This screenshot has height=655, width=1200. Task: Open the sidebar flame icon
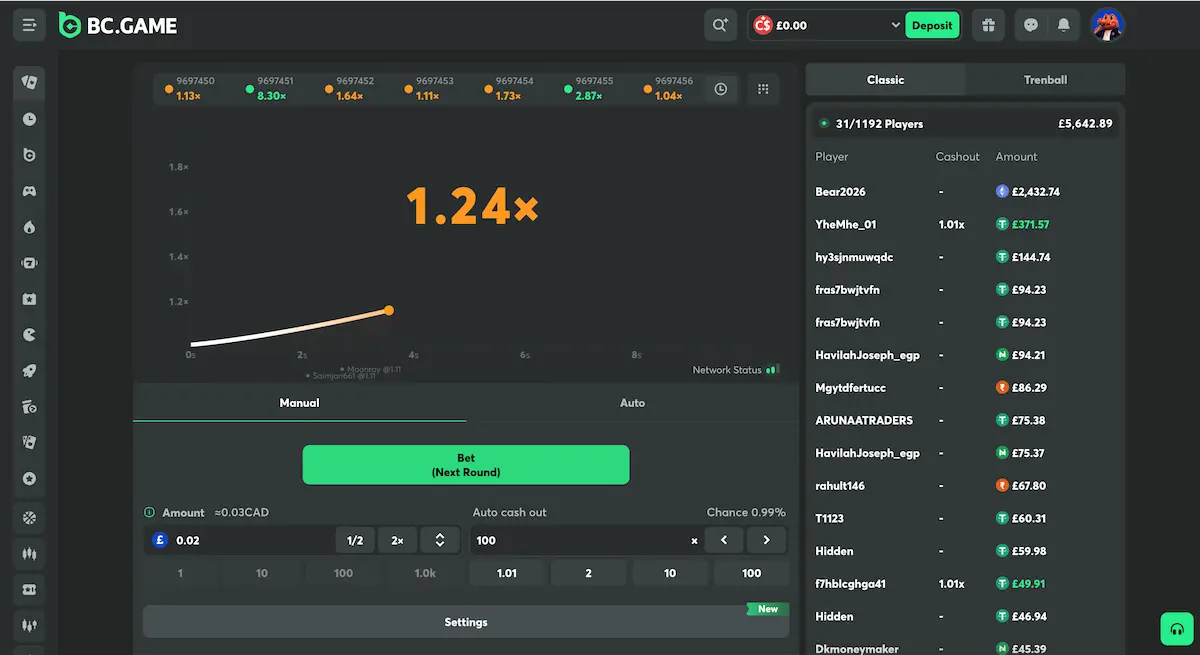29,227
